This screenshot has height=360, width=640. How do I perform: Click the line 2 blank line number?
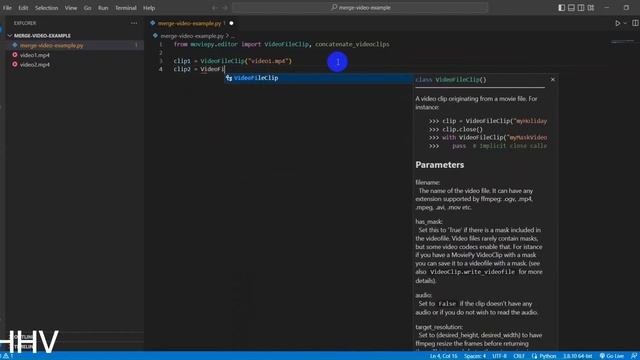pyautogui.click(x=161, y=53)
